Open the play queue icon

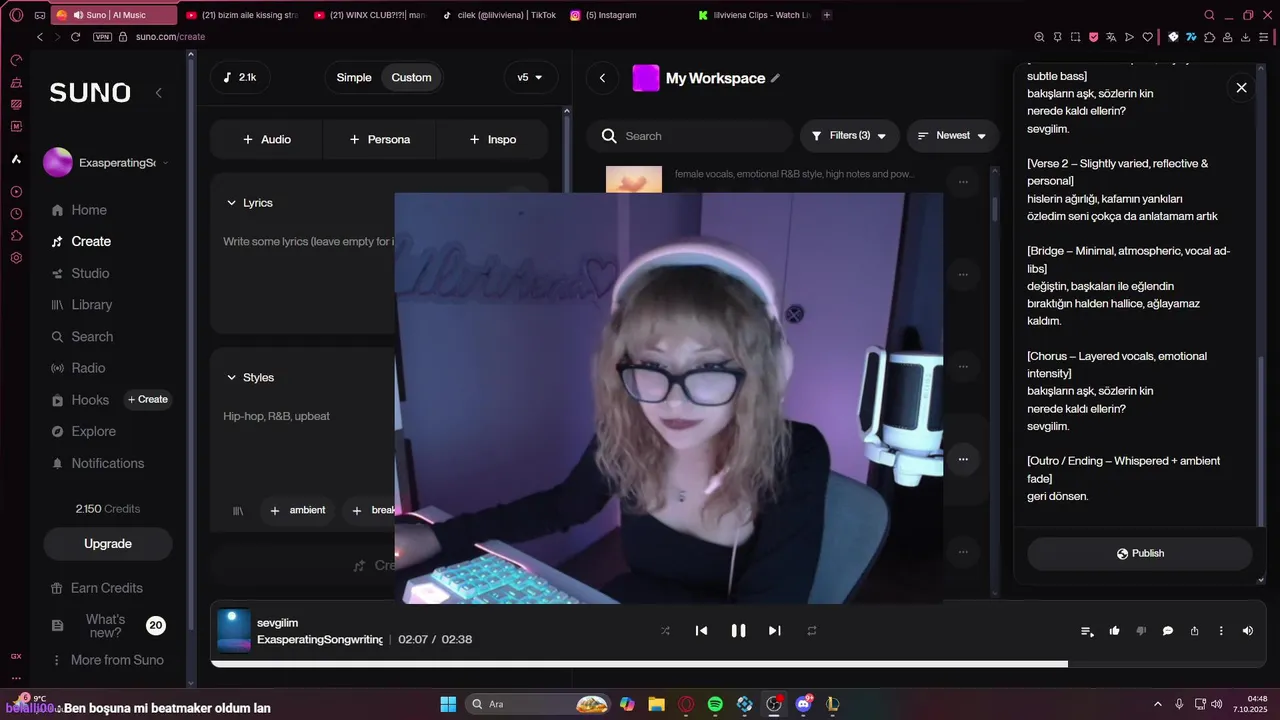(x=1087, y=631)
